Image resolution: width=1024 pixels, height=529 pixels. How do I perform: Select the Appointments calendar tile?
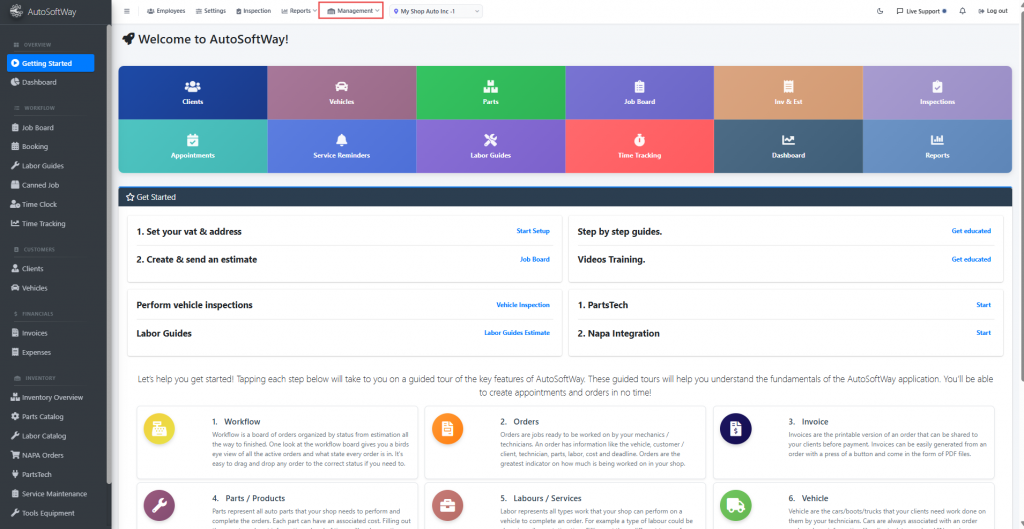pyautogui.click(x=192, y=146)
